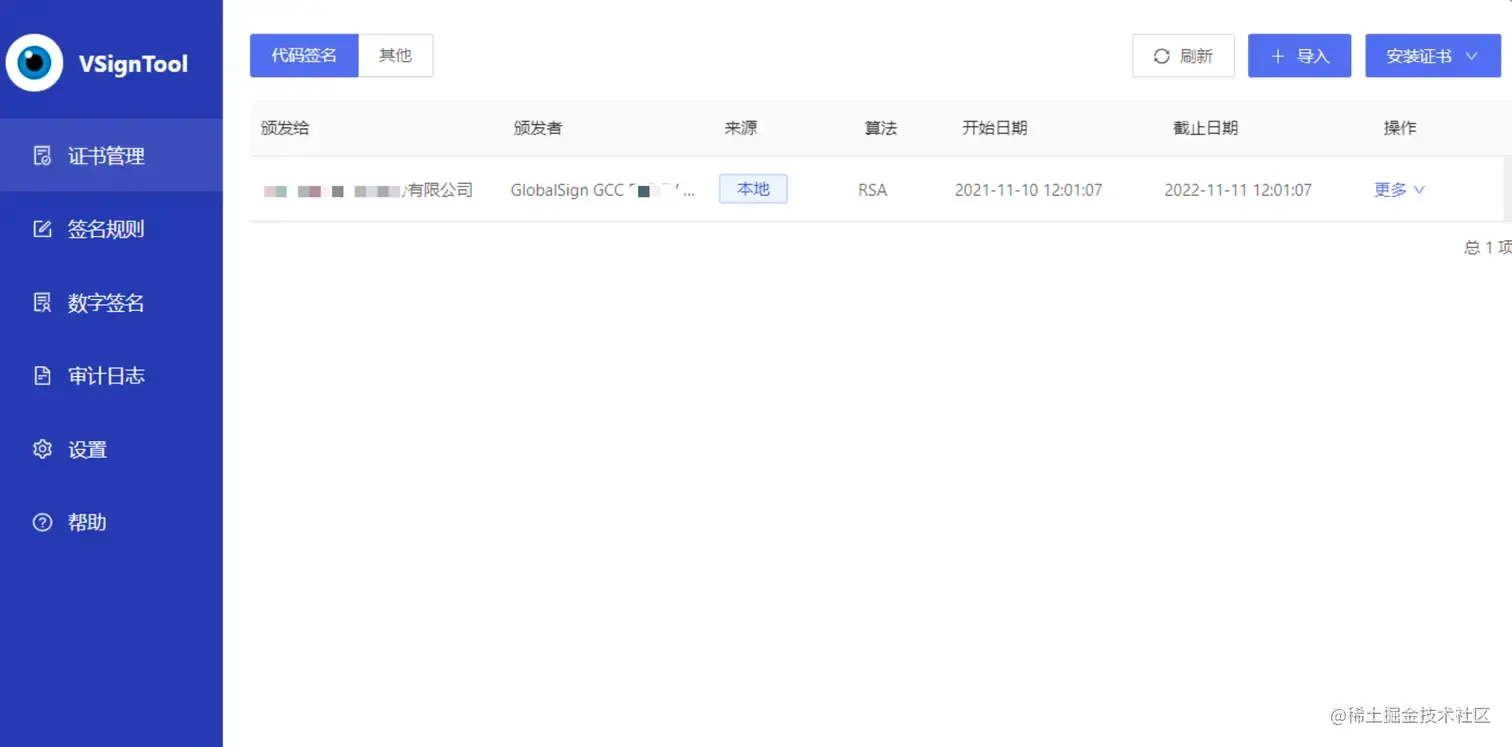
Task: Click the 签名规则 edit icon
Action: point(42,229)
